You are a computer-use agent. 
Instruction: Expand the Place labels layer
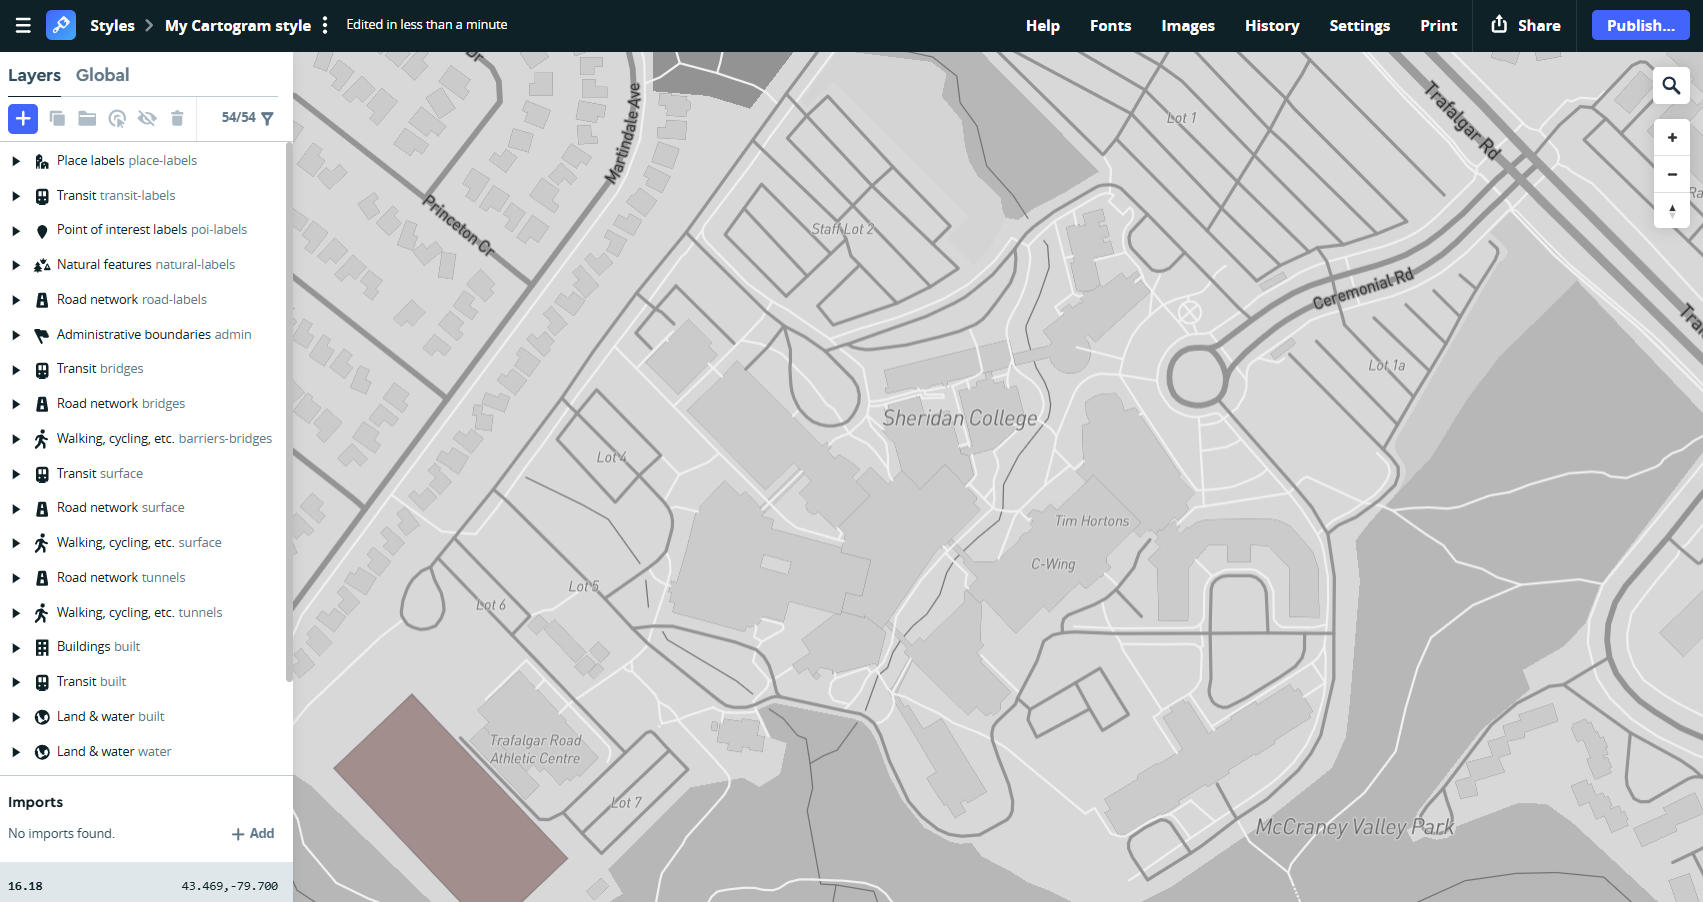15,160
